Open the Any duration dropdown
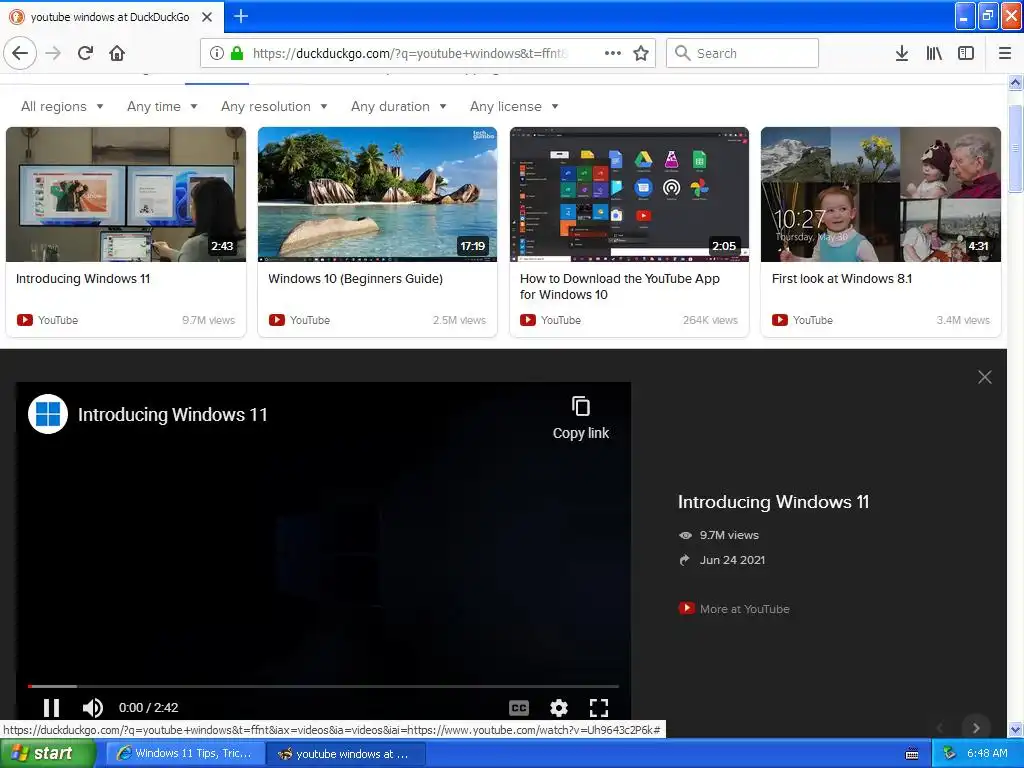The width and height of the screenshot is (1024, 768). pyautogui.click(x=398, y=106)
